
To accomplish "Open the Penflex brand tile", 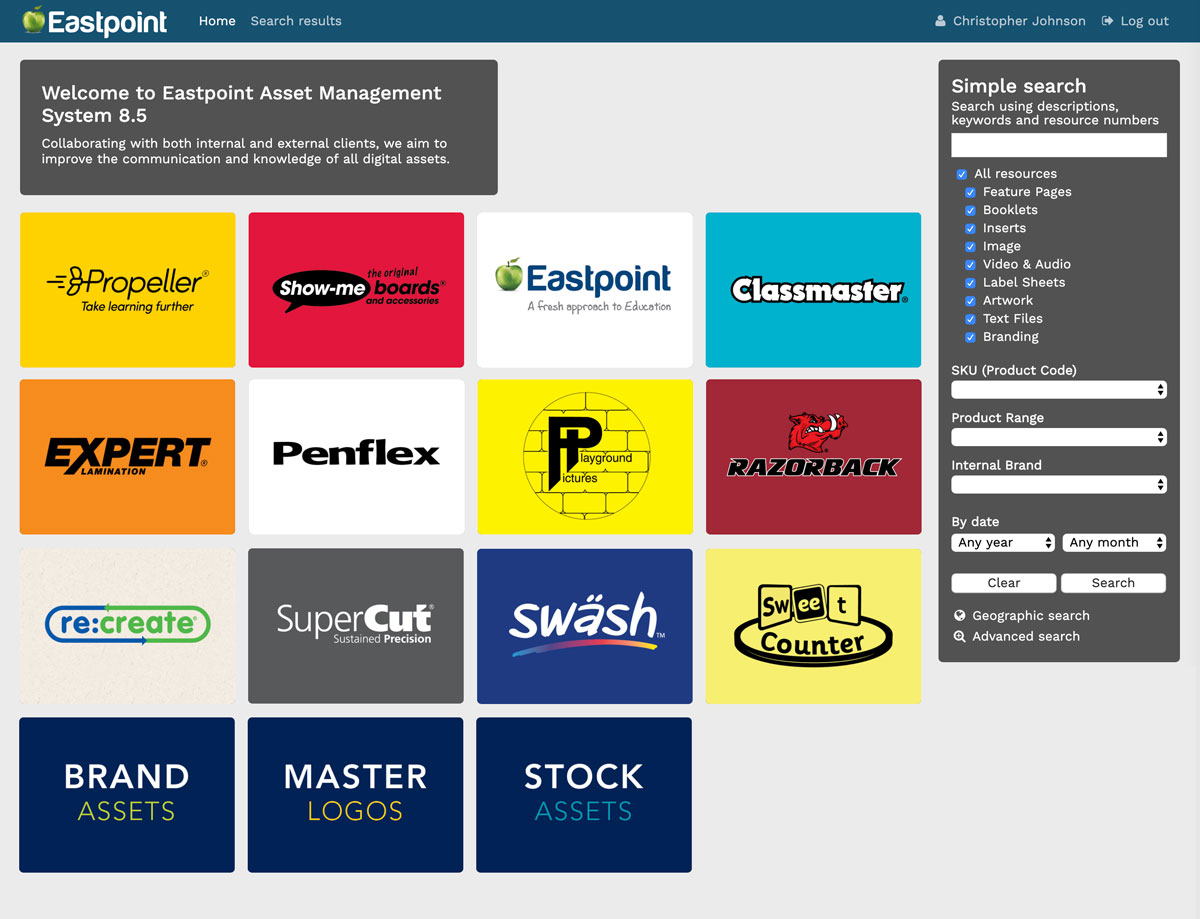I will (x=356, y=457).
